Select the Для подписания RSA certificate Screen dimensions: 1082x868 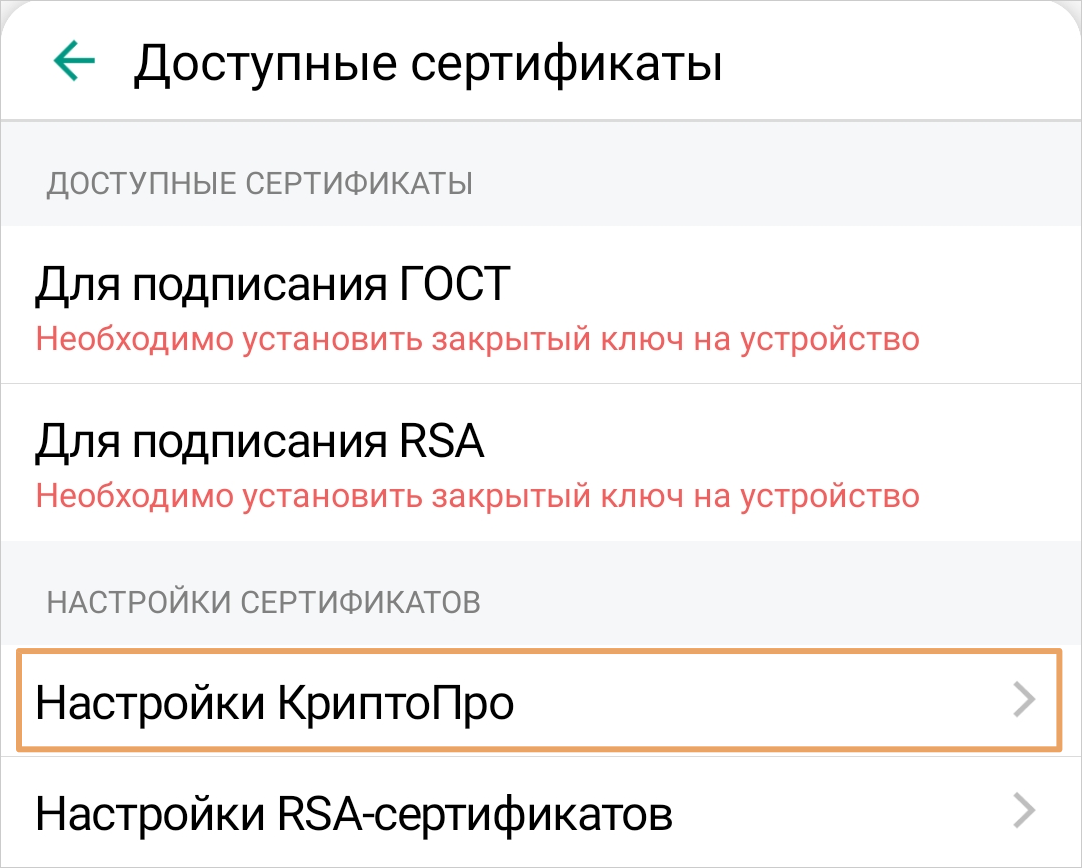click(x=259, y=441)
